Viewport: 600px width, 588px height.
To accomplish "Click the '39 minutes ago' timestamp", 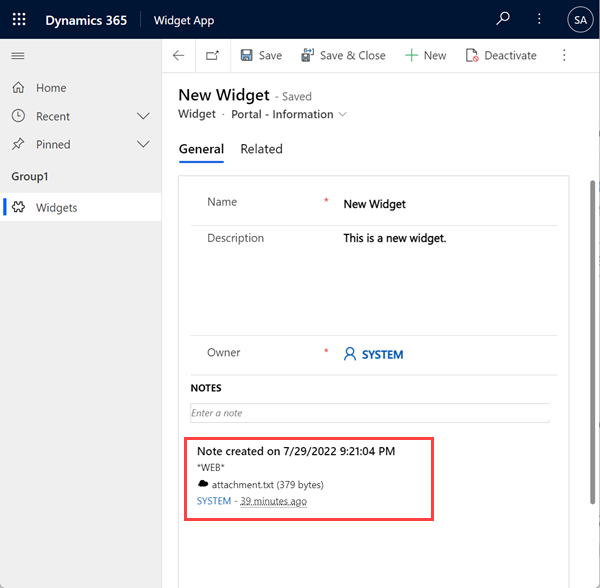I will click(273, 501).
